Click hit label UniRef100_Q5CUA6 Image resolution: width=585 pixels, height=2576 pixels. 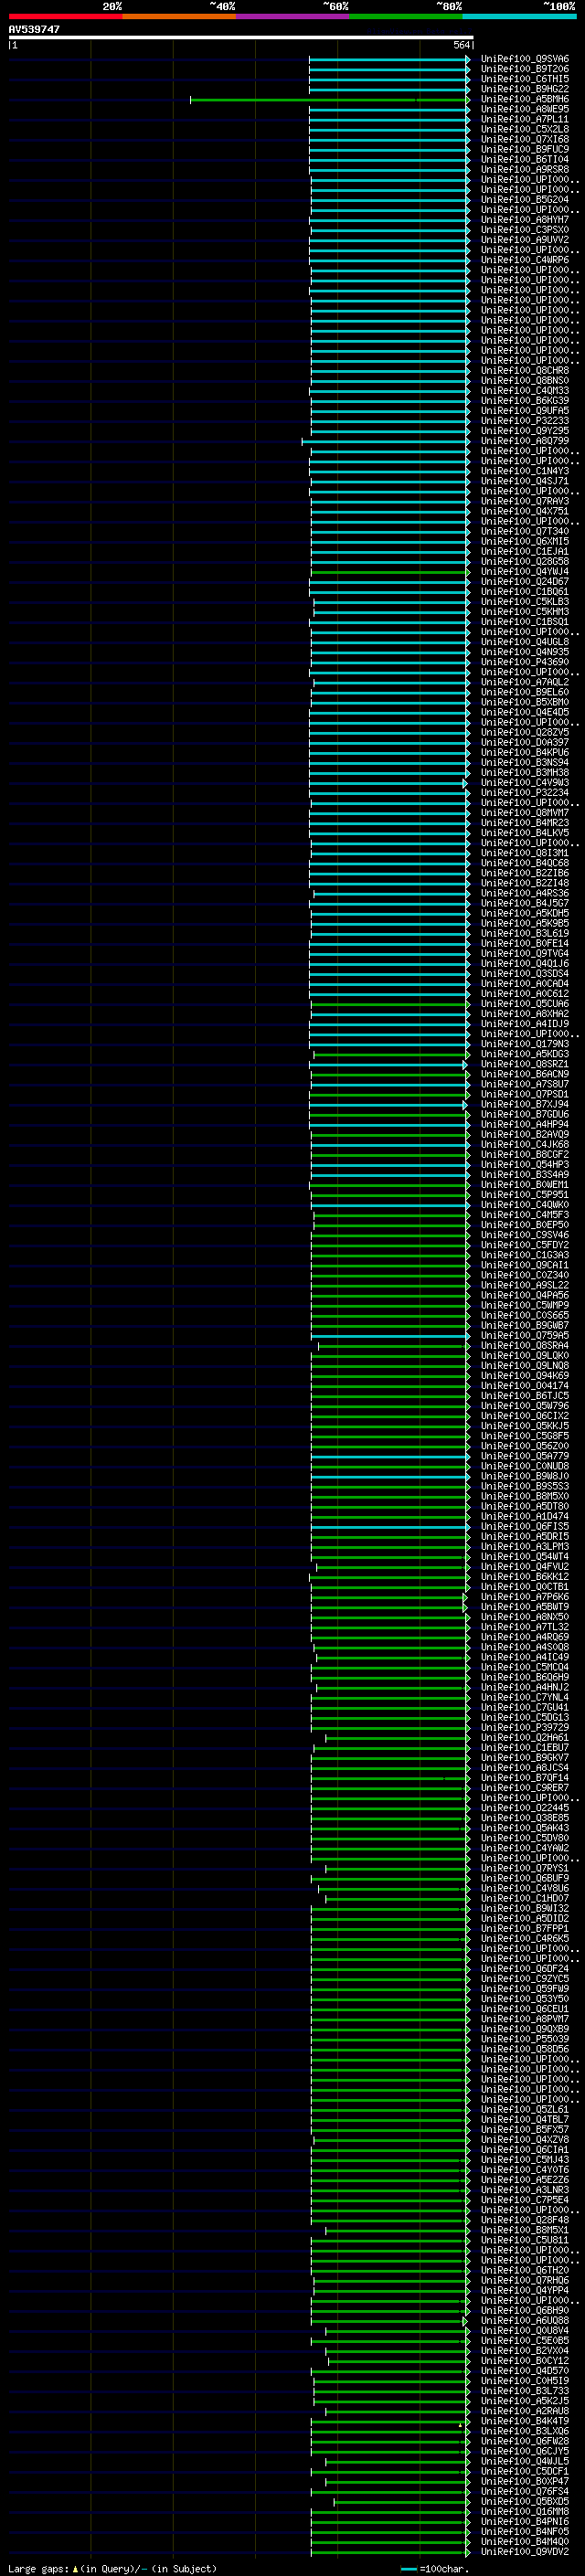pos(525,1004)
